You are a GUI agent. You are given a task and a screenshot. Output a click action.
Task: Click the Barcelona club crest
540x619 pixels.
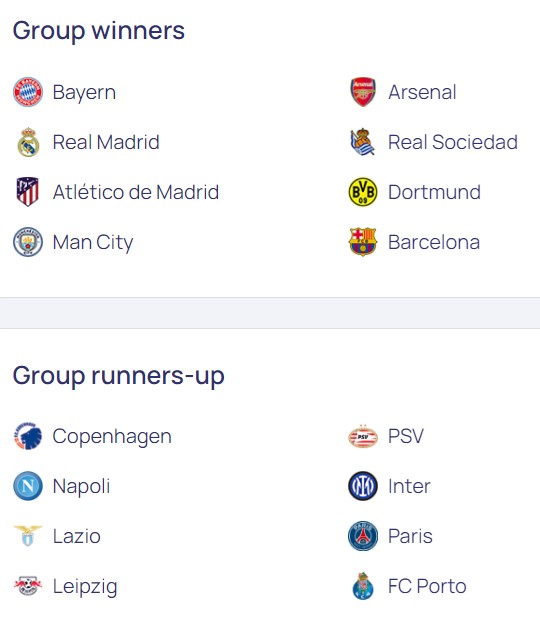coord(363,242)
